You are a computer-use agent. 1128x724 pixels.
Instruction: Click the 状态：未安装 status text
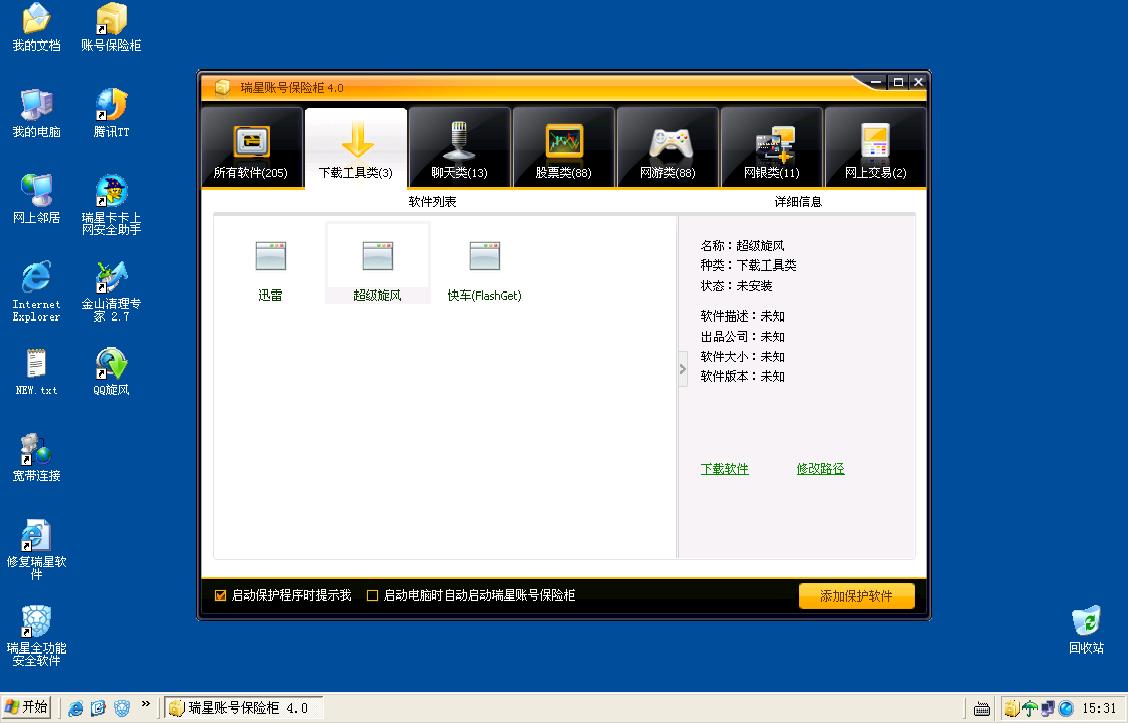pos(737,286)
